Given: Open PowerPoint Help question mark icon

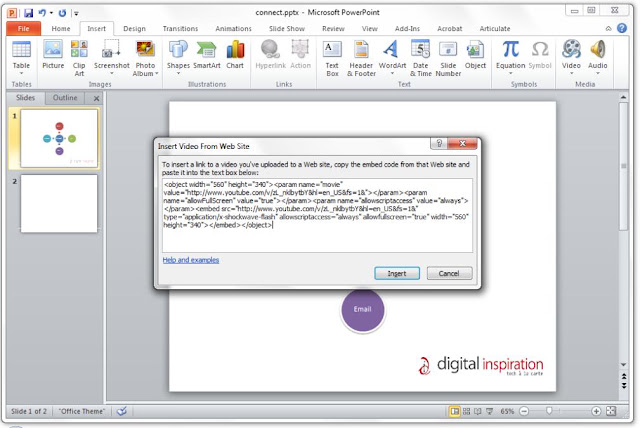Looking at the screenshot, I should 622,28.
